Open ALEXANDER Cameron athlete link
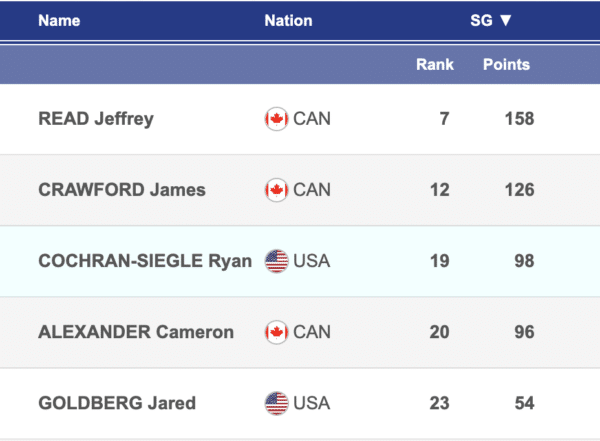600x441 pixels. pos(136,333)
